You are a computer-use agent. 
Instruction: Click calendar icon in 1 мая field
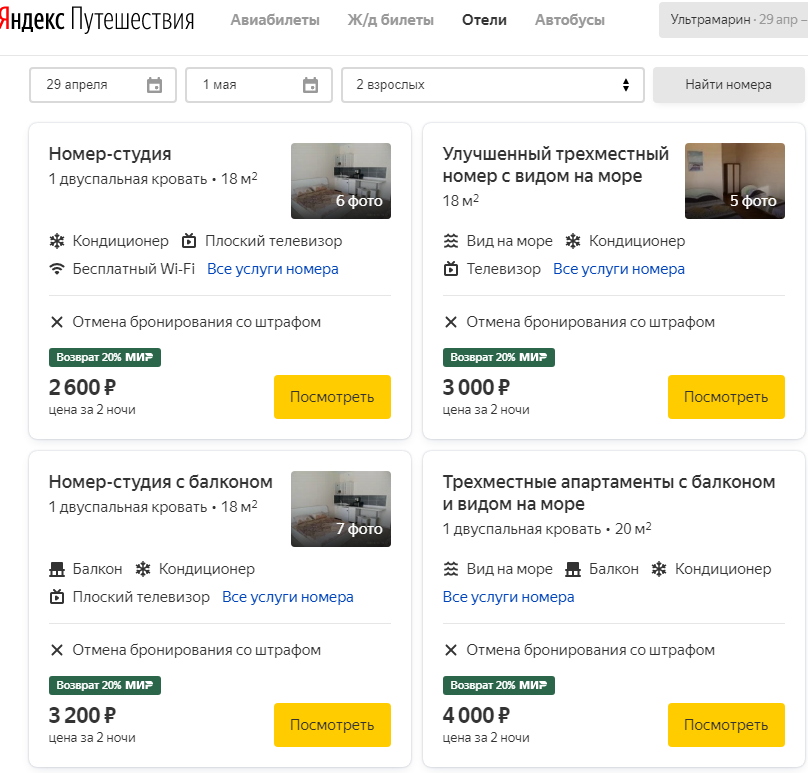point(310,85)
